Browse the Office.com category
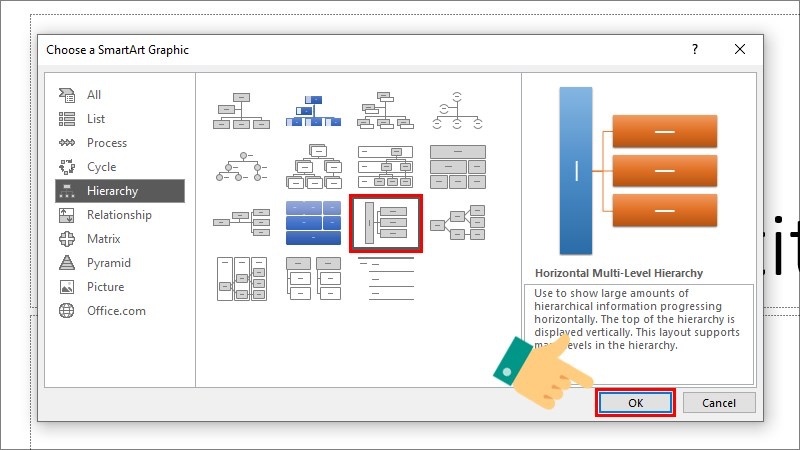The image size is (800, 450). pyautogui.click(x=116, y=311)
